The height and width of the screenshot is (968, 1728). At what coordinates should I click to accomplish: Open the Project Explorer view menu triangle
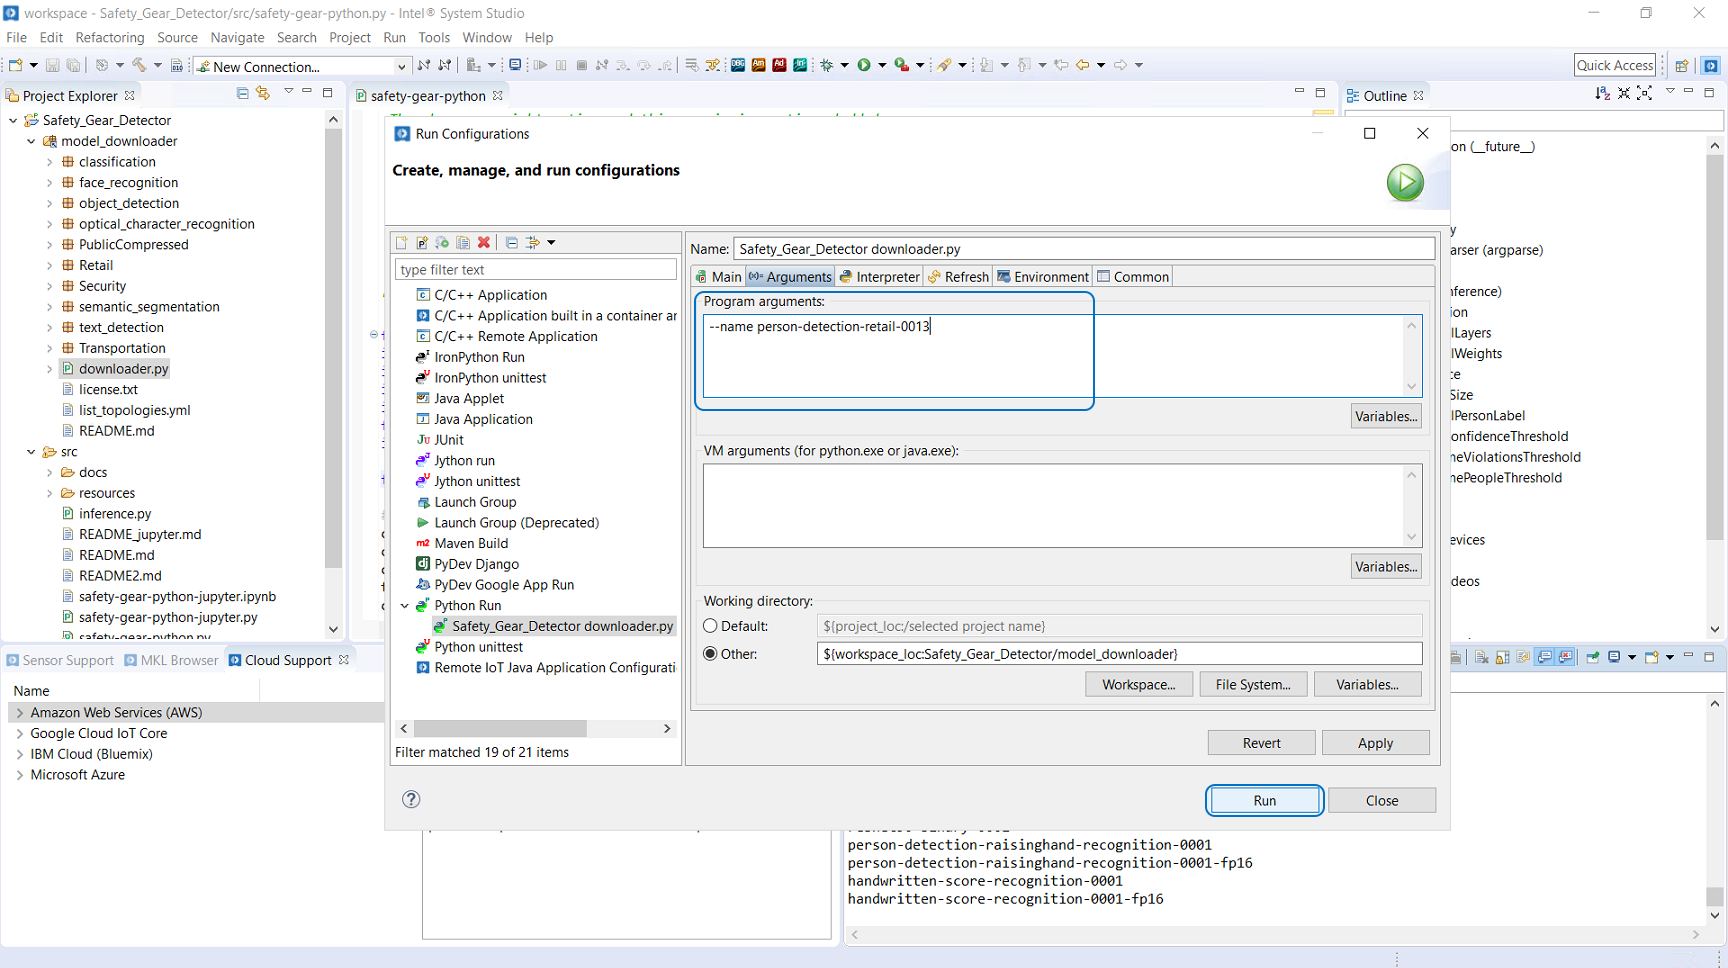[x=288, y=92]
